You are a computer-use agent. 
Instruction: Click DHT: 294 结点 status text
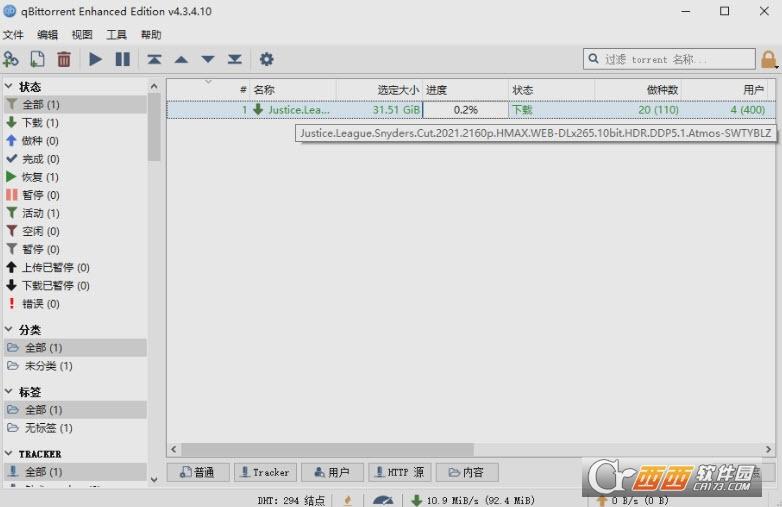click(x=291, y=500)
